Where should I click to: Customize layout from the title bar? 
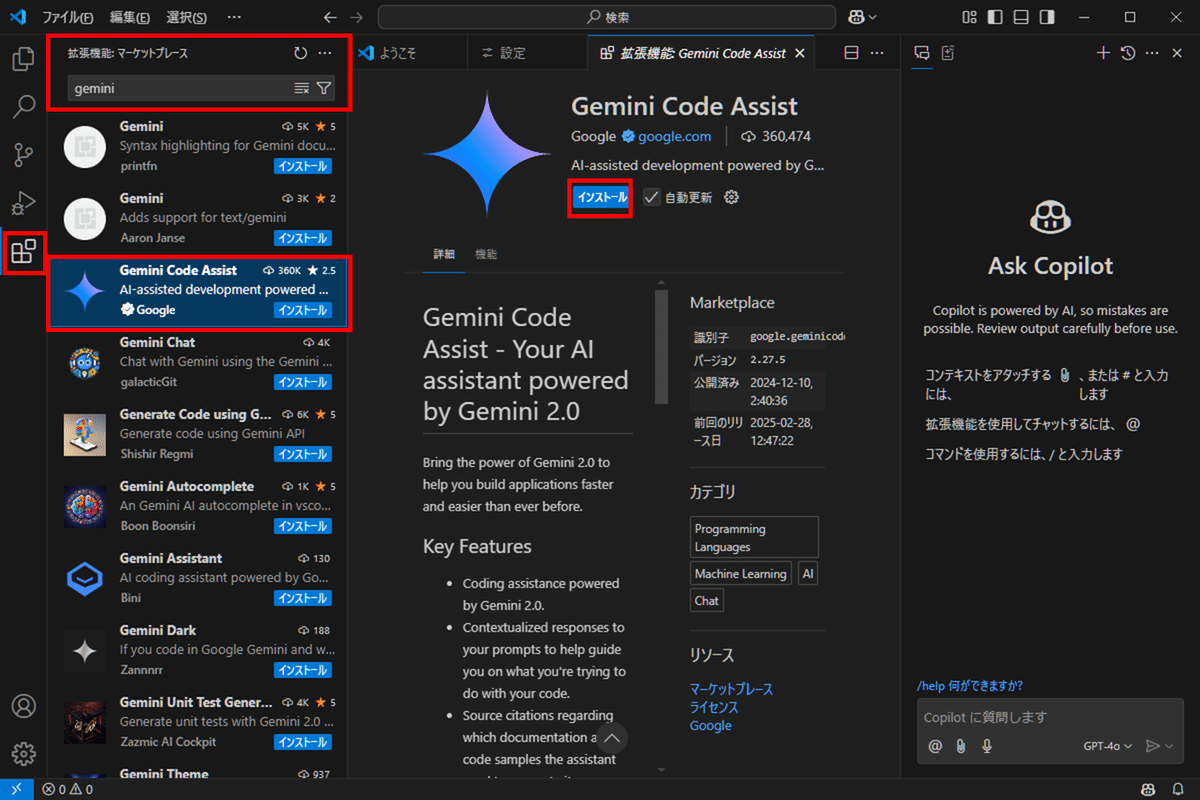(969, 17)
